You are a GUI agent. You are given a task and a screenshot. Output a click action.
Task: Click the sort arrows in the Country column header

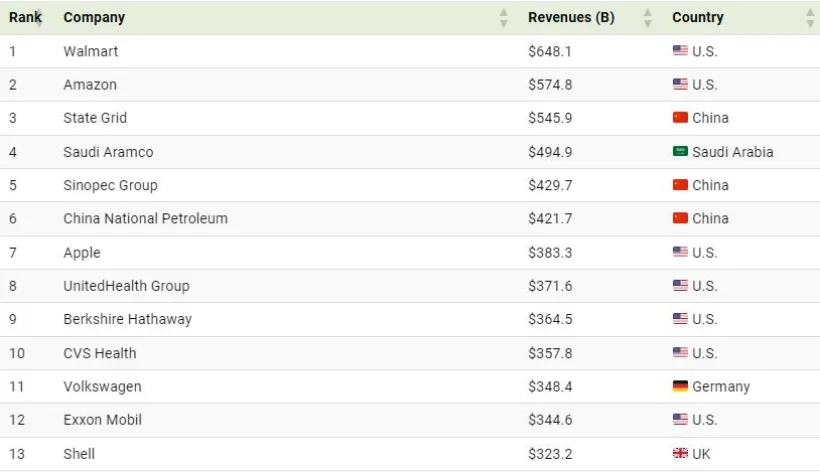(809, 18)
